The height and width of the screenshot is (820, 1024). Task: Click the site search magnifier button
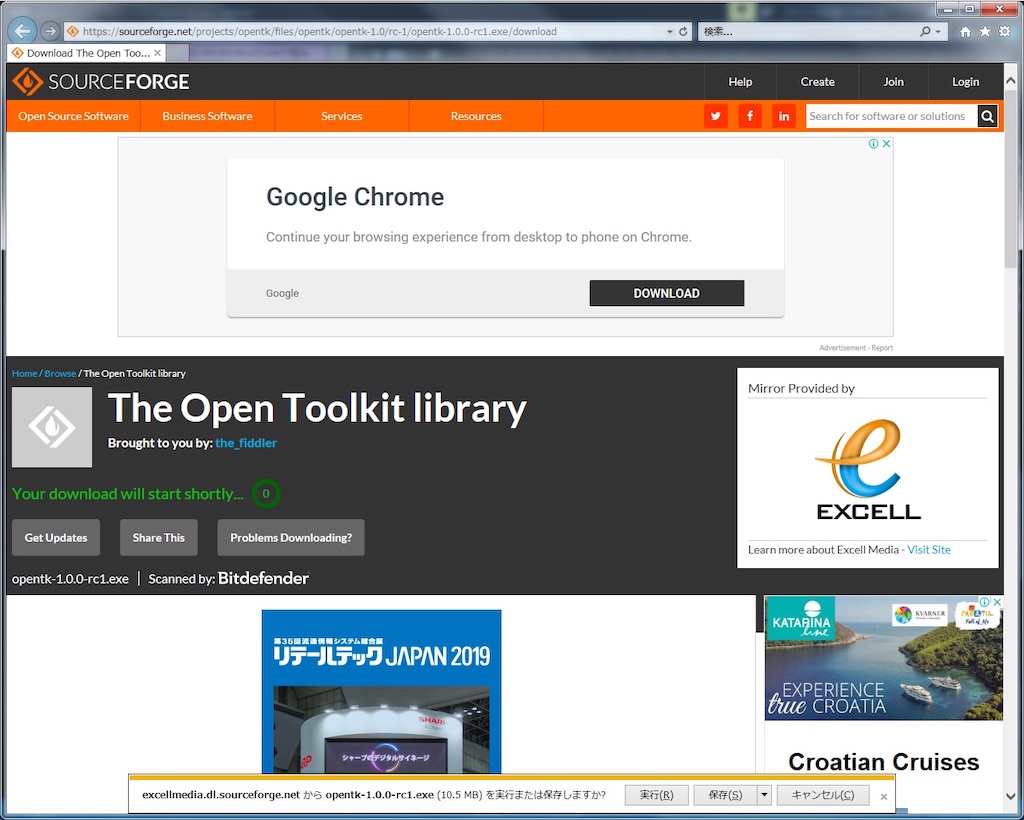[x=987, y=116]
